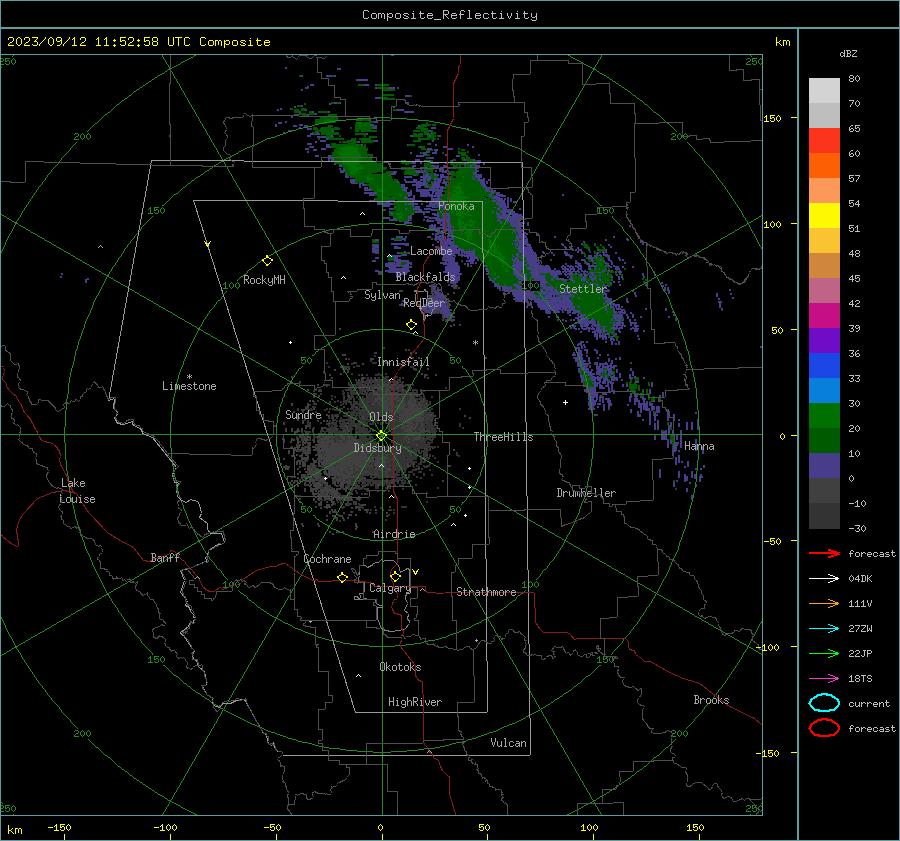Click the Brooks city label
Image resolution: width=900 pixels, height=841 pixels.
711,700
